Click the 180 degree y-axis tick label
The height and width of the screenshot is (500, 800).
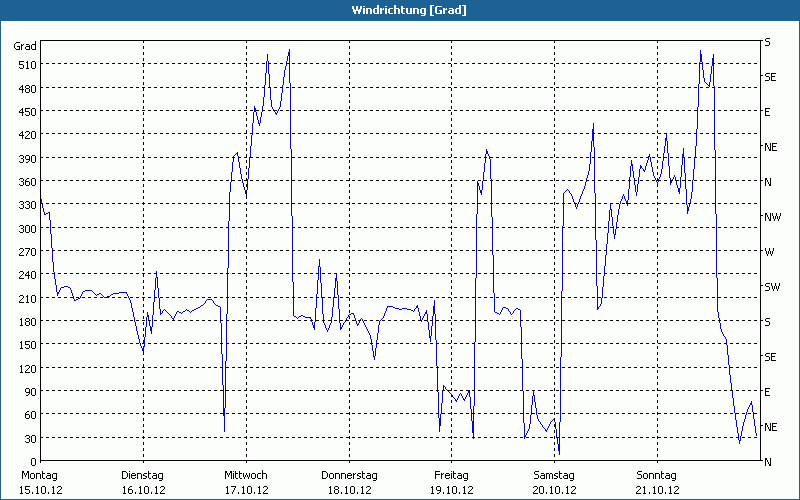point(25,322)
